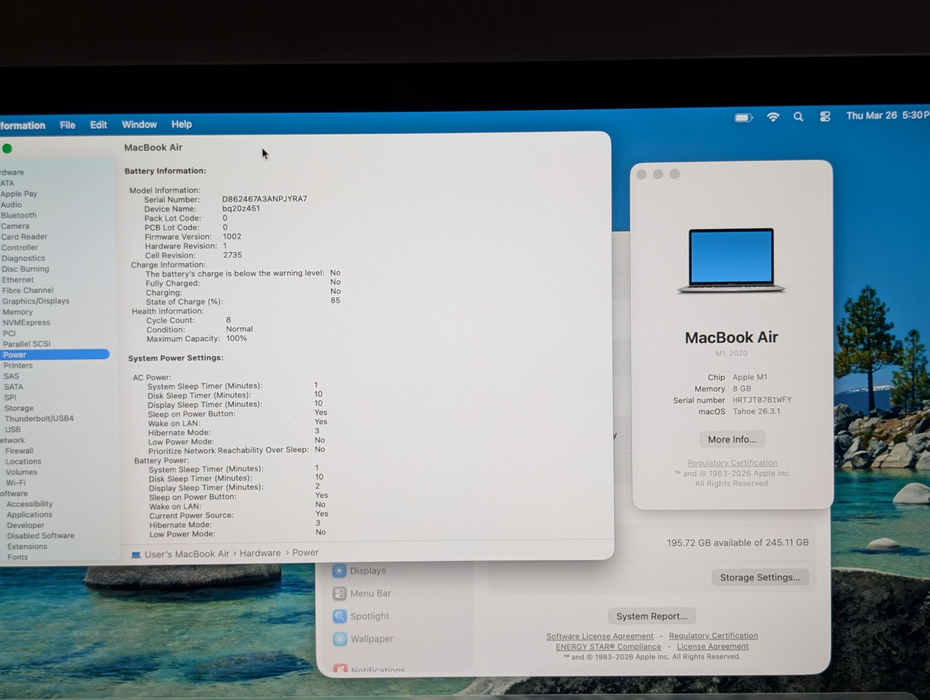Click the Menu Bar icon in System Settings
930x700 pixels.
[339, 593]
